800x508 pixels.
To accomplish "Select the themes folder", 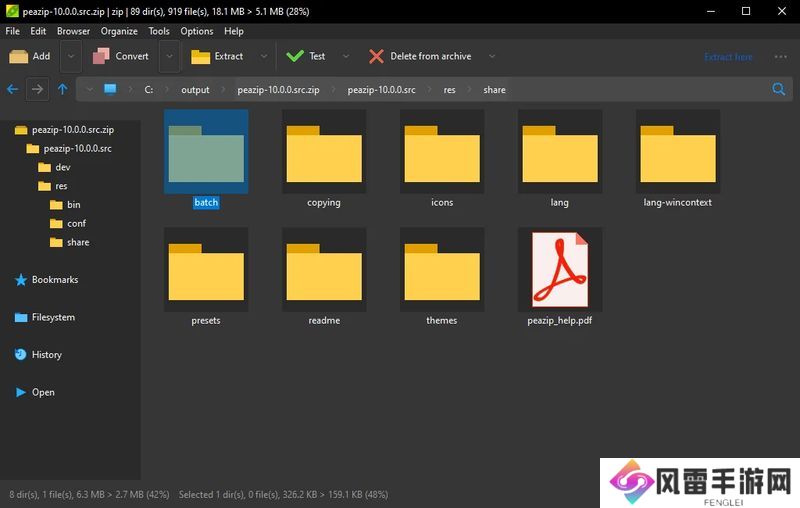I will pyautogui.click(x=441, y=270).
